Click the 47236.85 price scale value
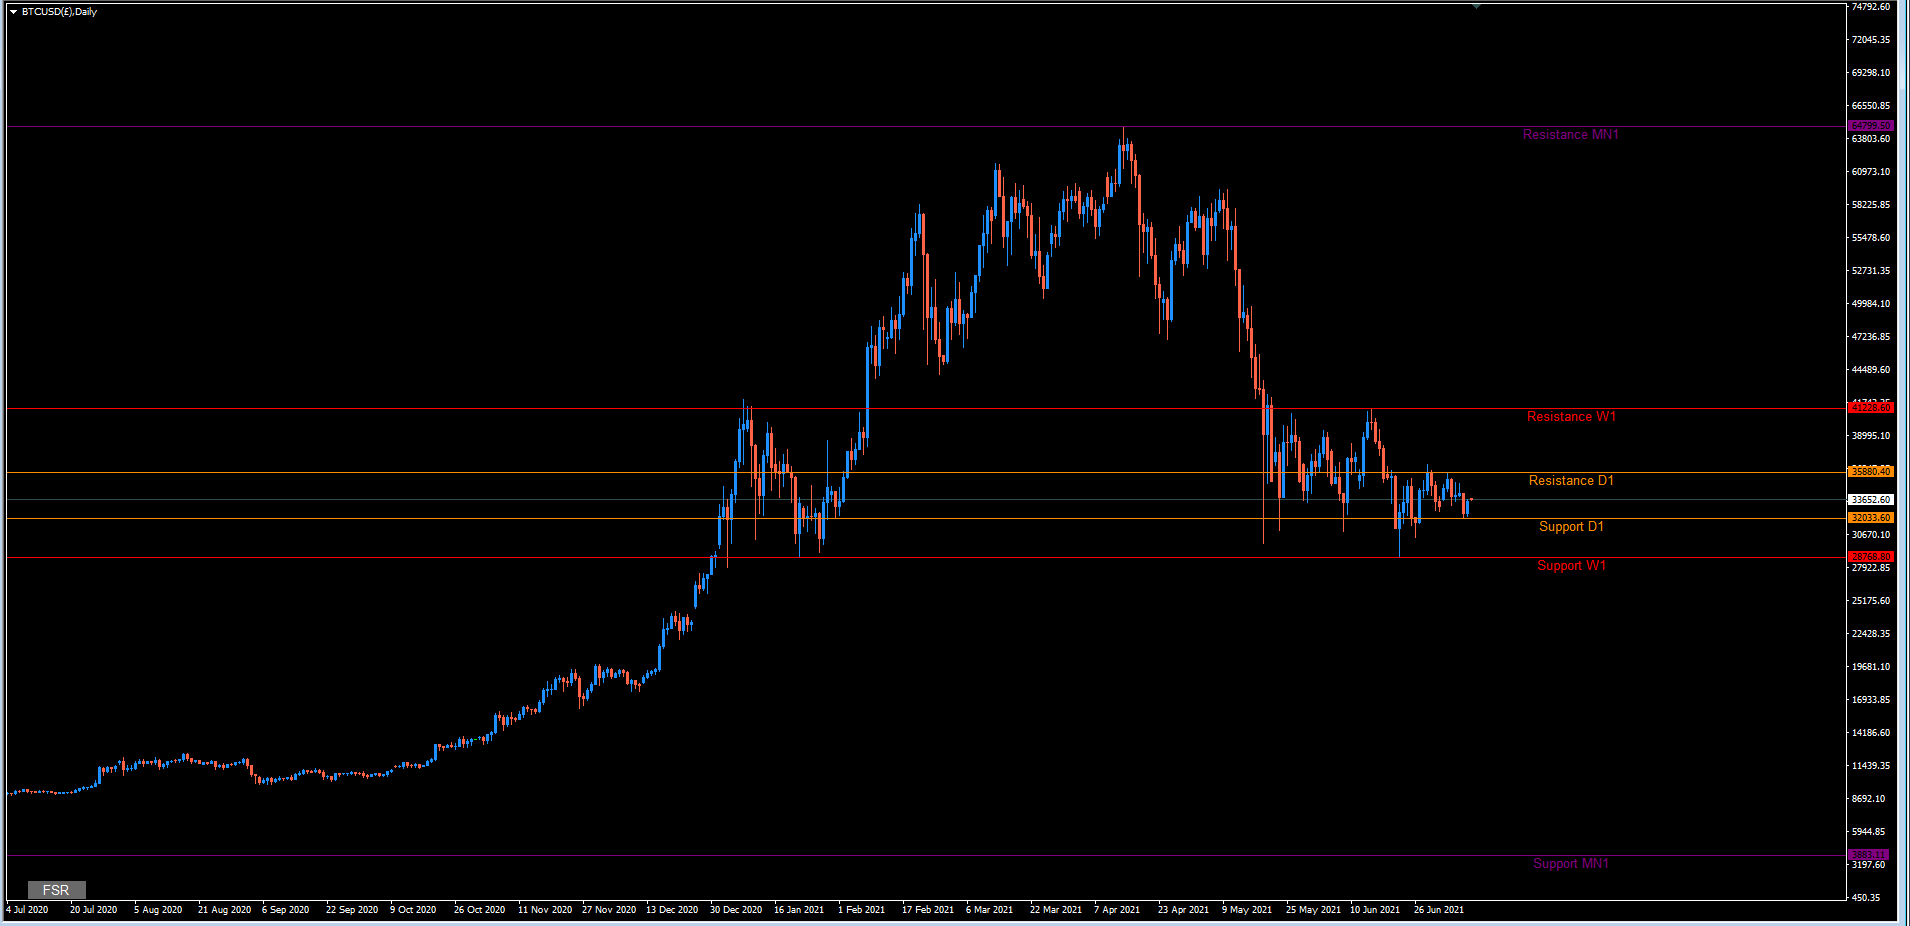The image size is (1910, 926). pos(1871,337)
